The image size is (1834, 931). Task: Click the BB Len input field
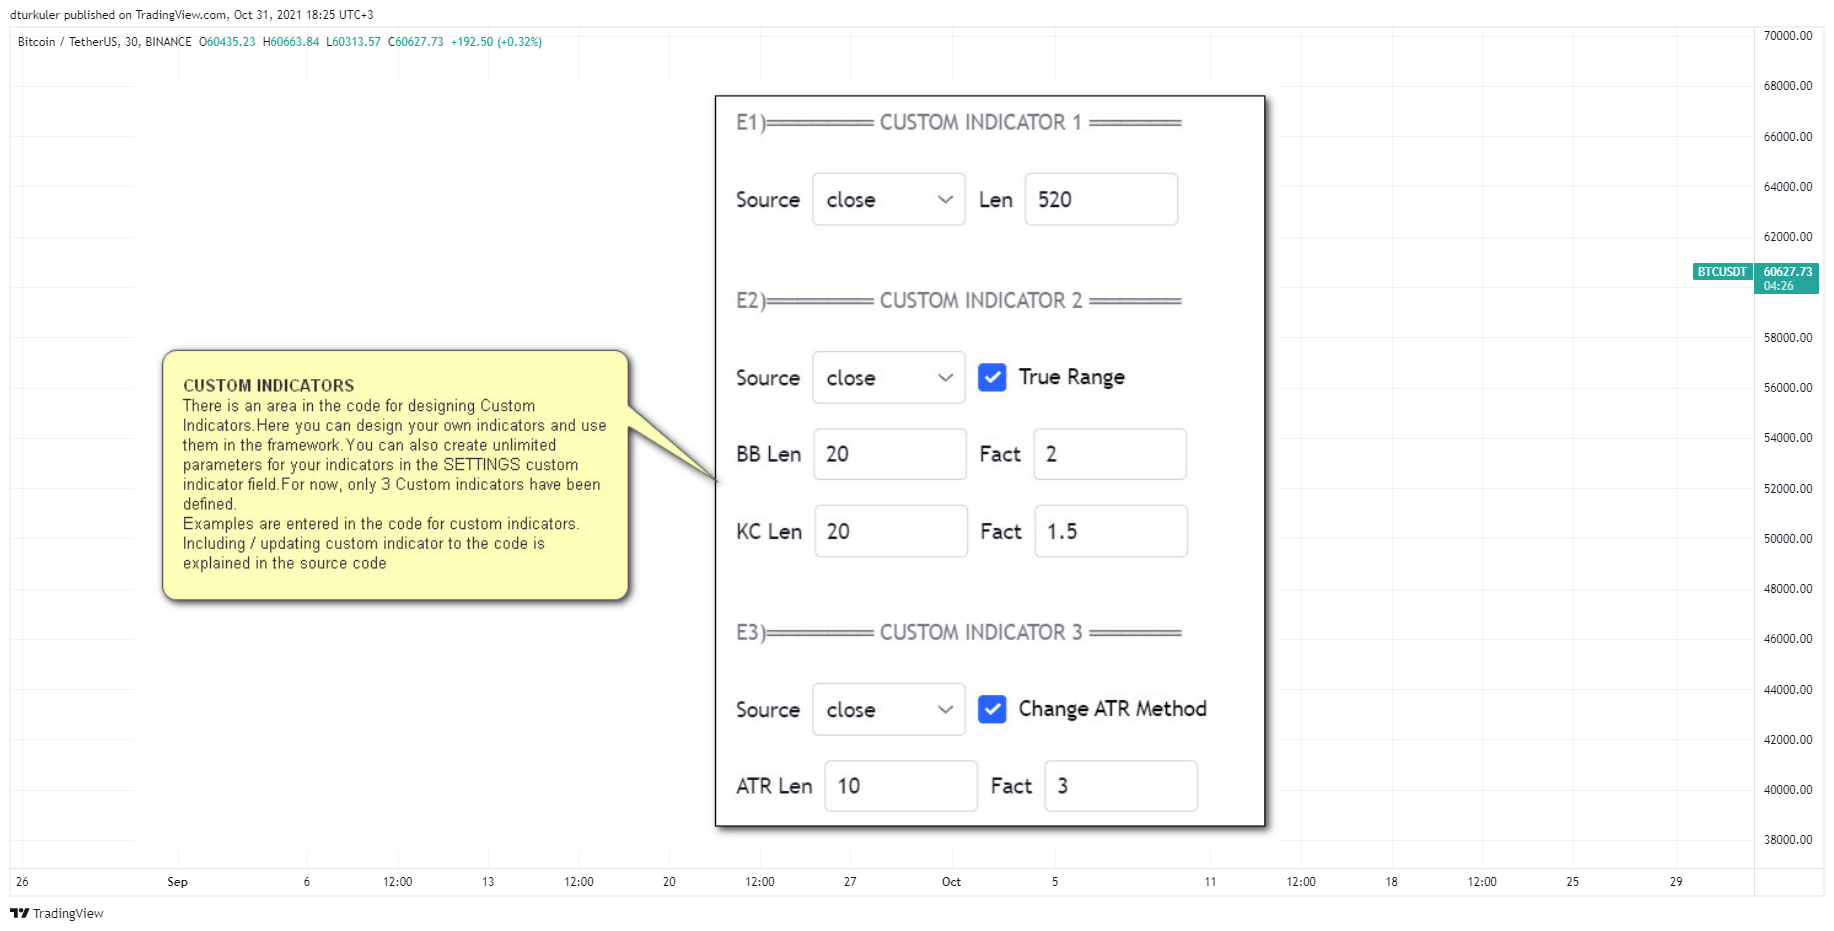(x=890, y=454)
